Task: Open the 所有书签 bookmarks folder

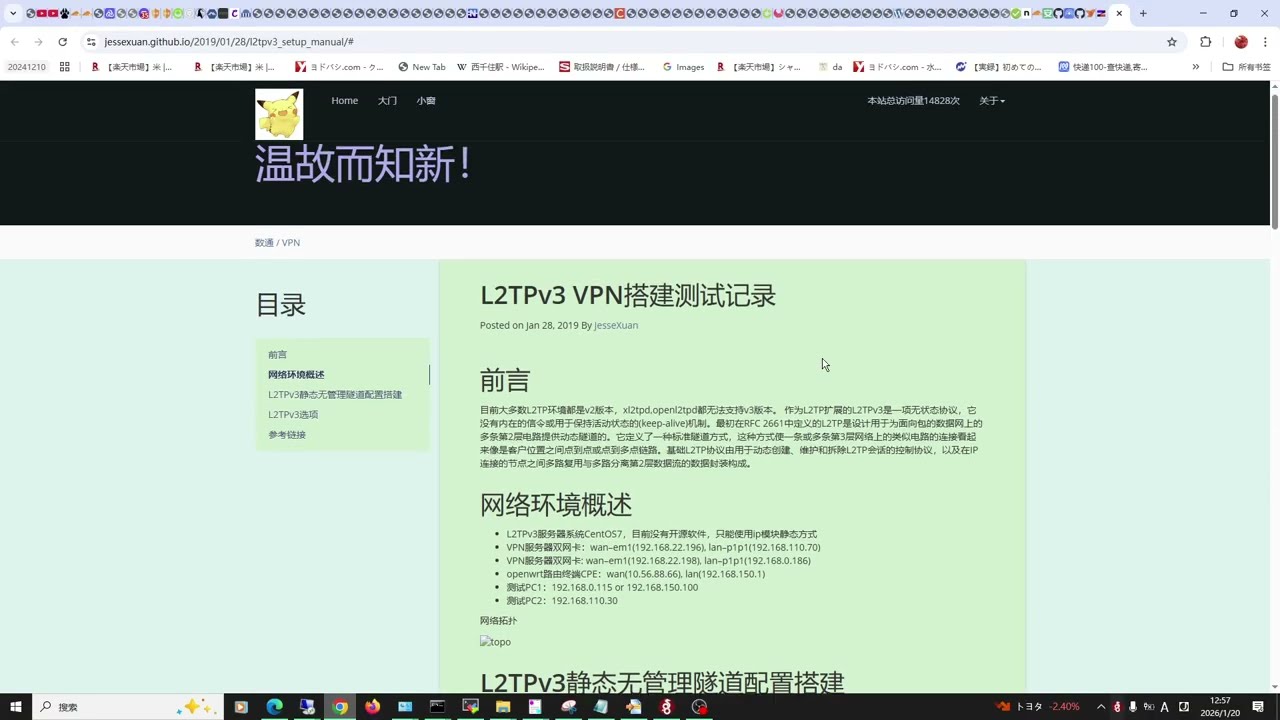Action: pyautogui.click(x=1247, y=67)
